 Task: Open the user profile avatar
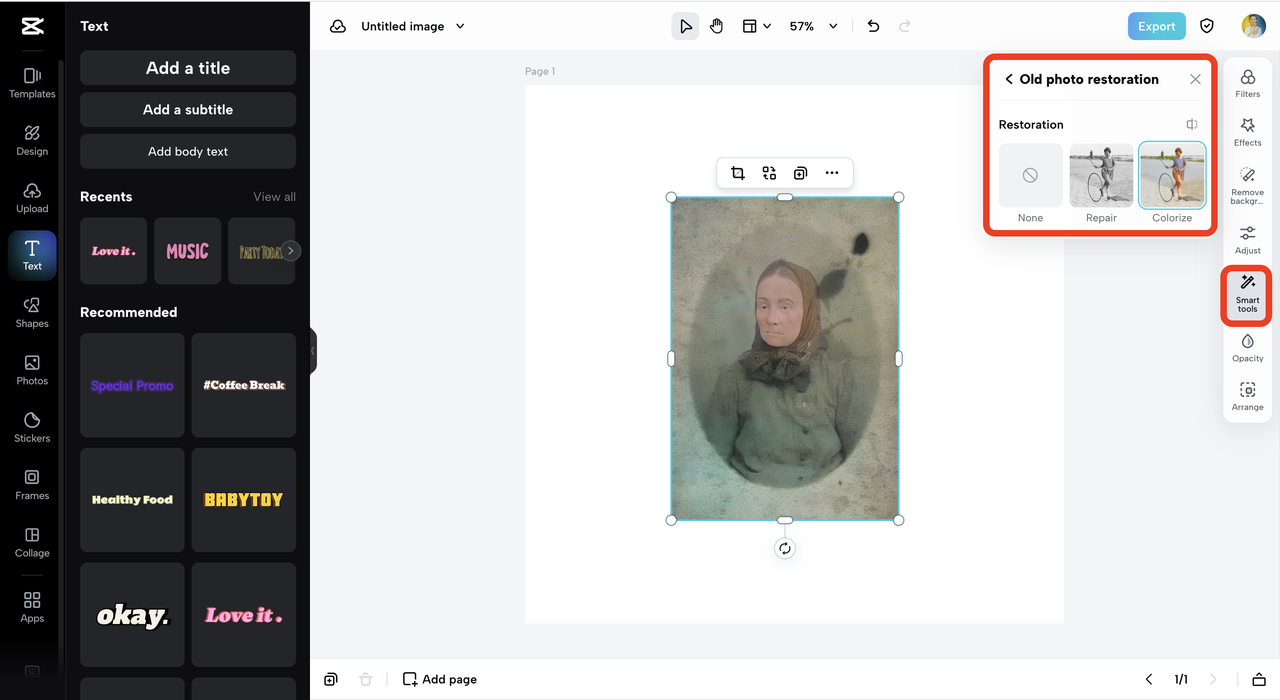click(1253, 26)
